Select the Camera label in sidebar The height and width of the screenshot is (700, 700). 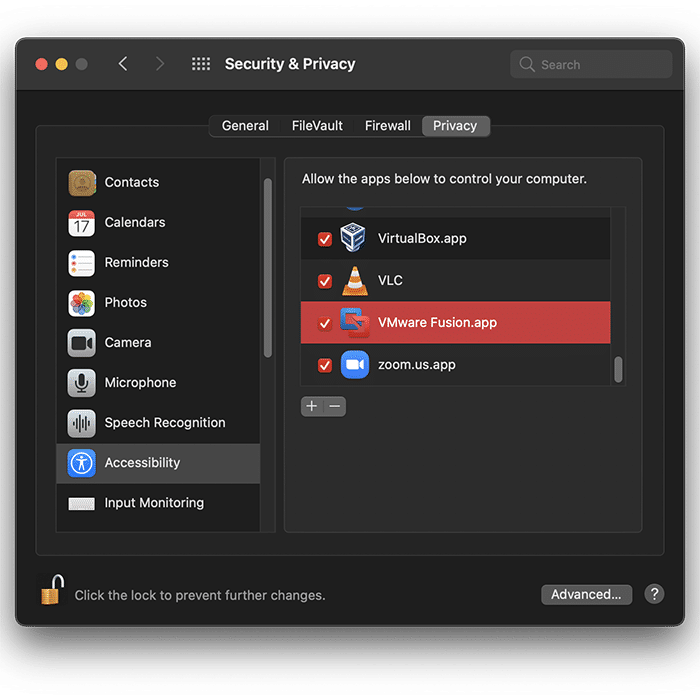point(128,343)
